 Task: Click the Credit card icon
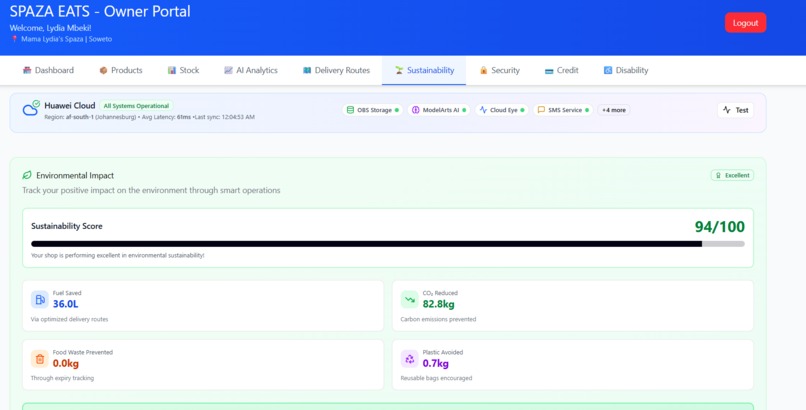coord(549,71)
